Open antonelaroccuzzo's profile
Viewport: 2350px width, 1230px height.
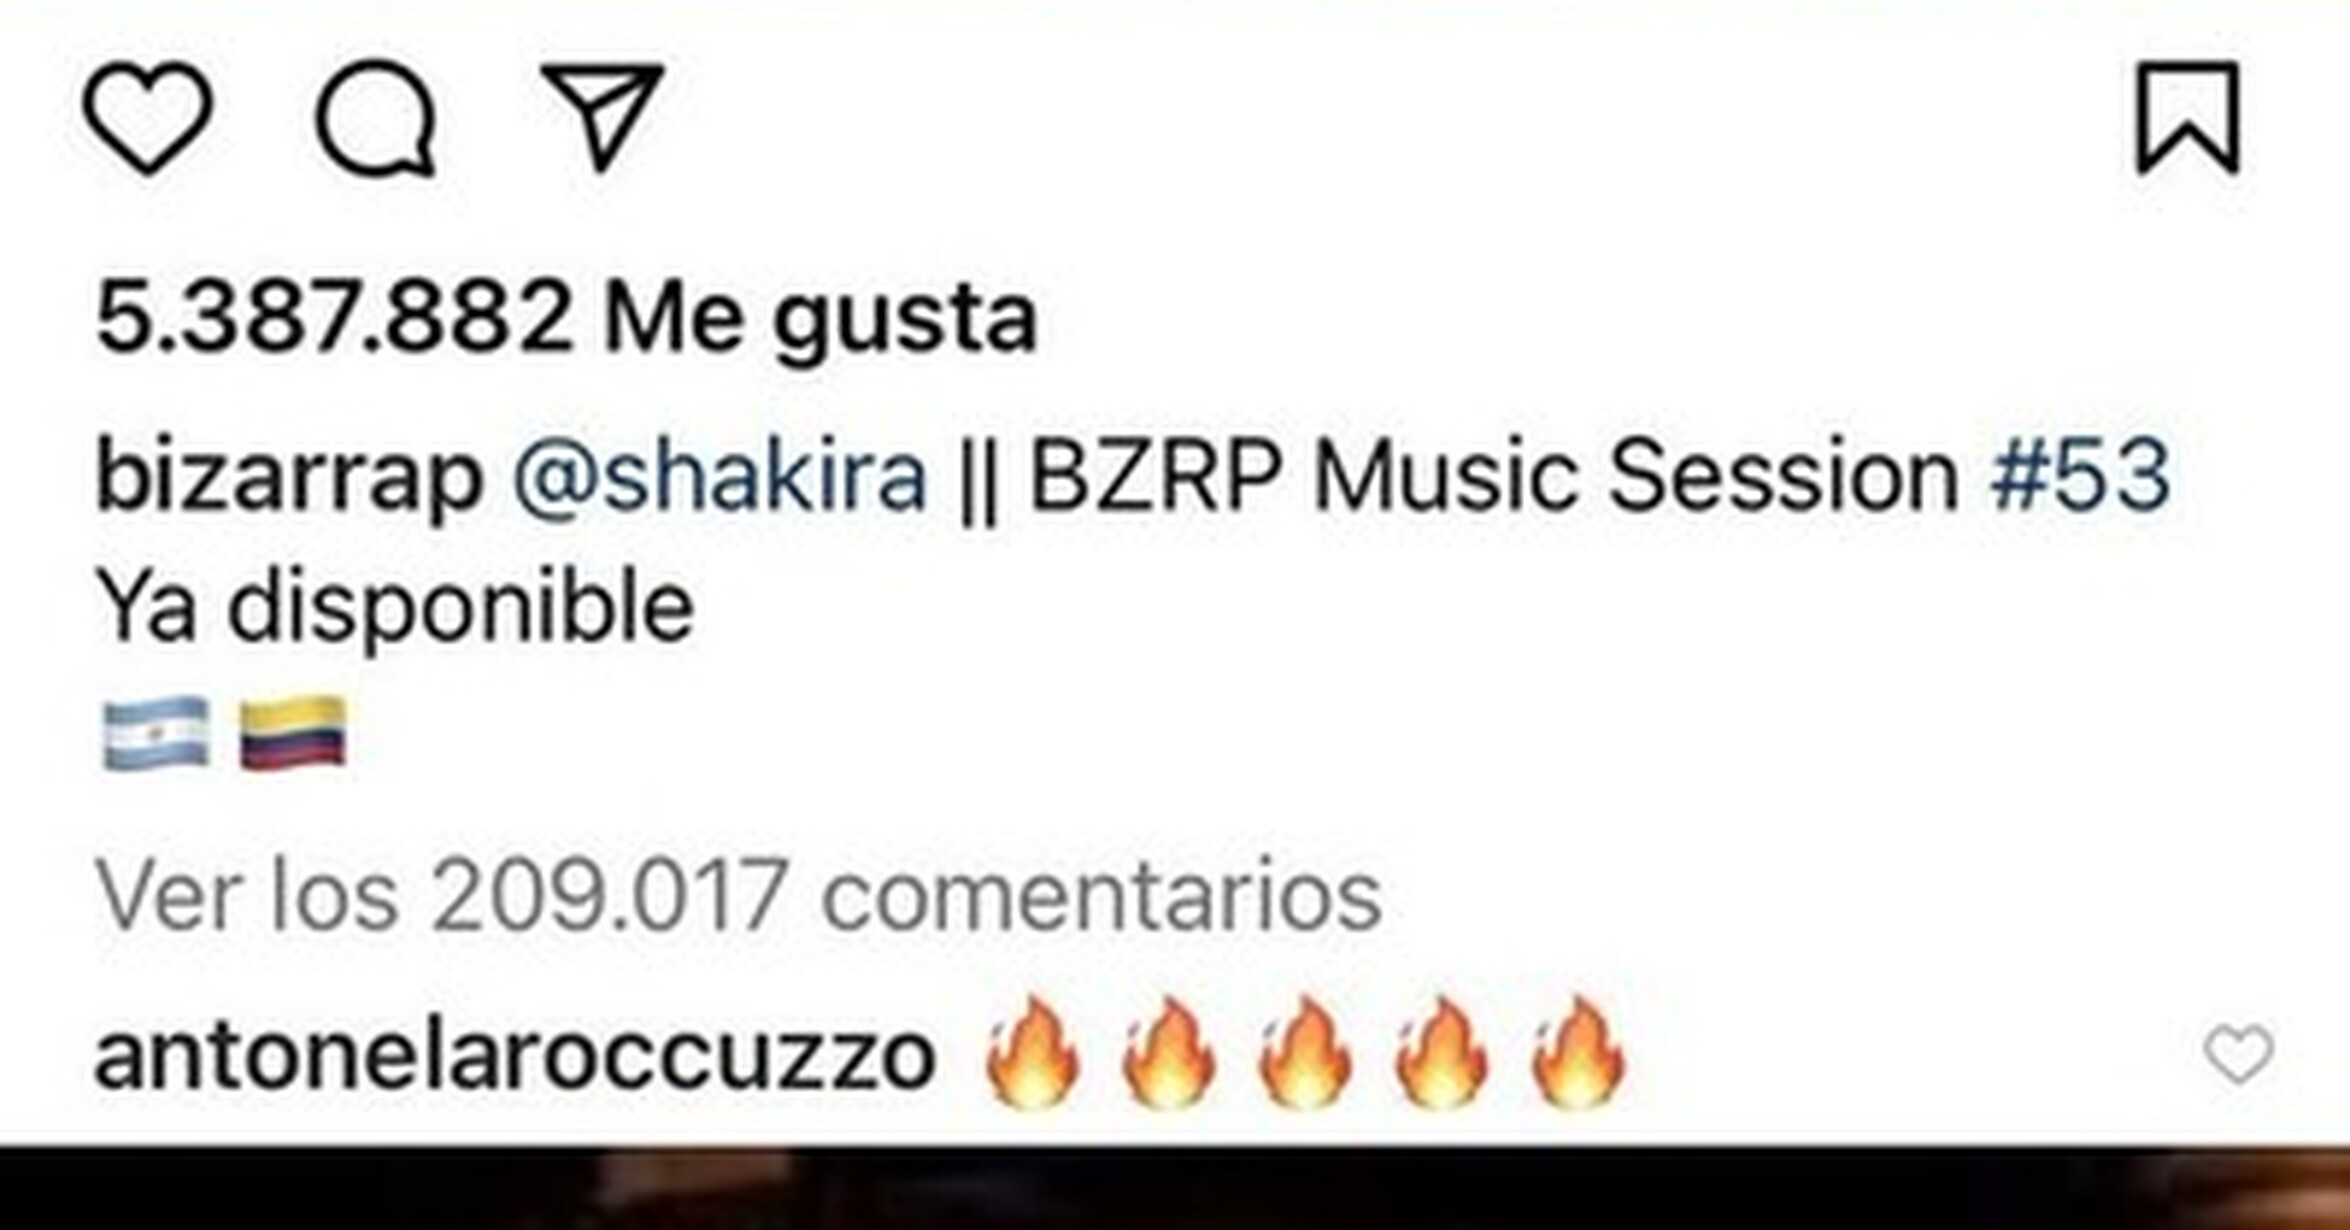(x=515, y=1055)
